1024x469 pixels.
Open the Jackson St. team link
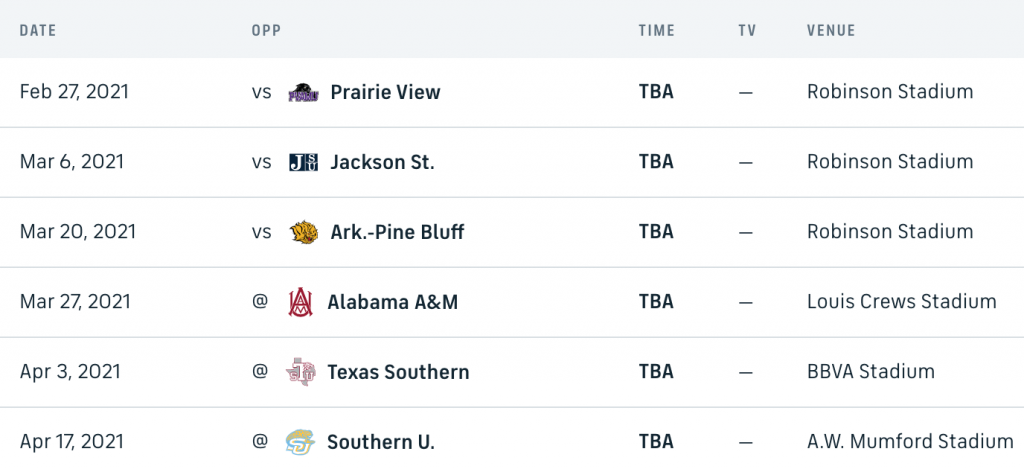coord(382,162)
